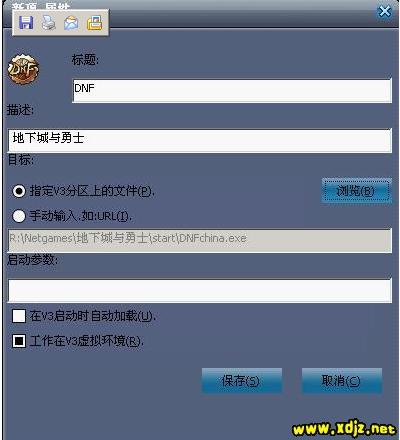Click the yellow fax print icon
This screenshot has height=440, width=400.
(x=94, y=23)
